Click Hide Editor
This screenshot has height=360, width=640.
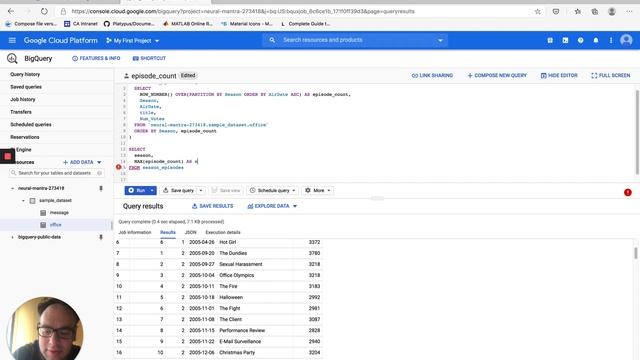coord(559,76)
